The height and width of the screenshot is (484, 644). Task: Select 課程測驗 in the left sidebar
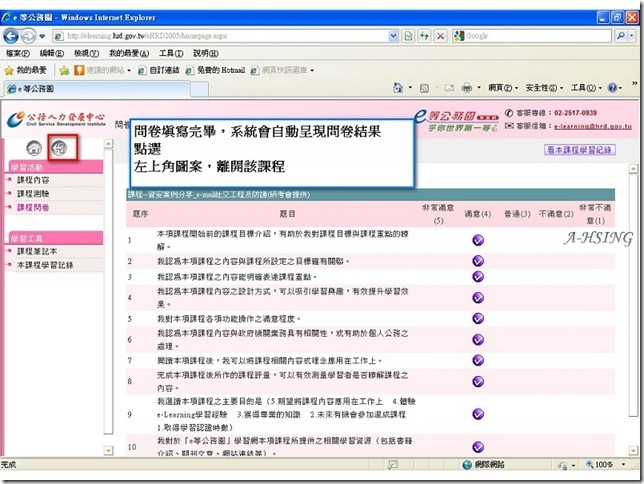click(33, 194)
